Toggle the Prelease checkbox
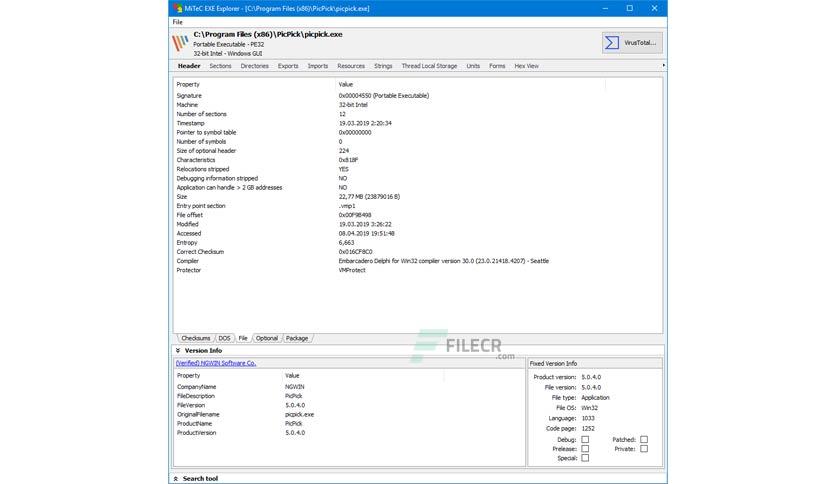836x484 pixels. (585, 449)
